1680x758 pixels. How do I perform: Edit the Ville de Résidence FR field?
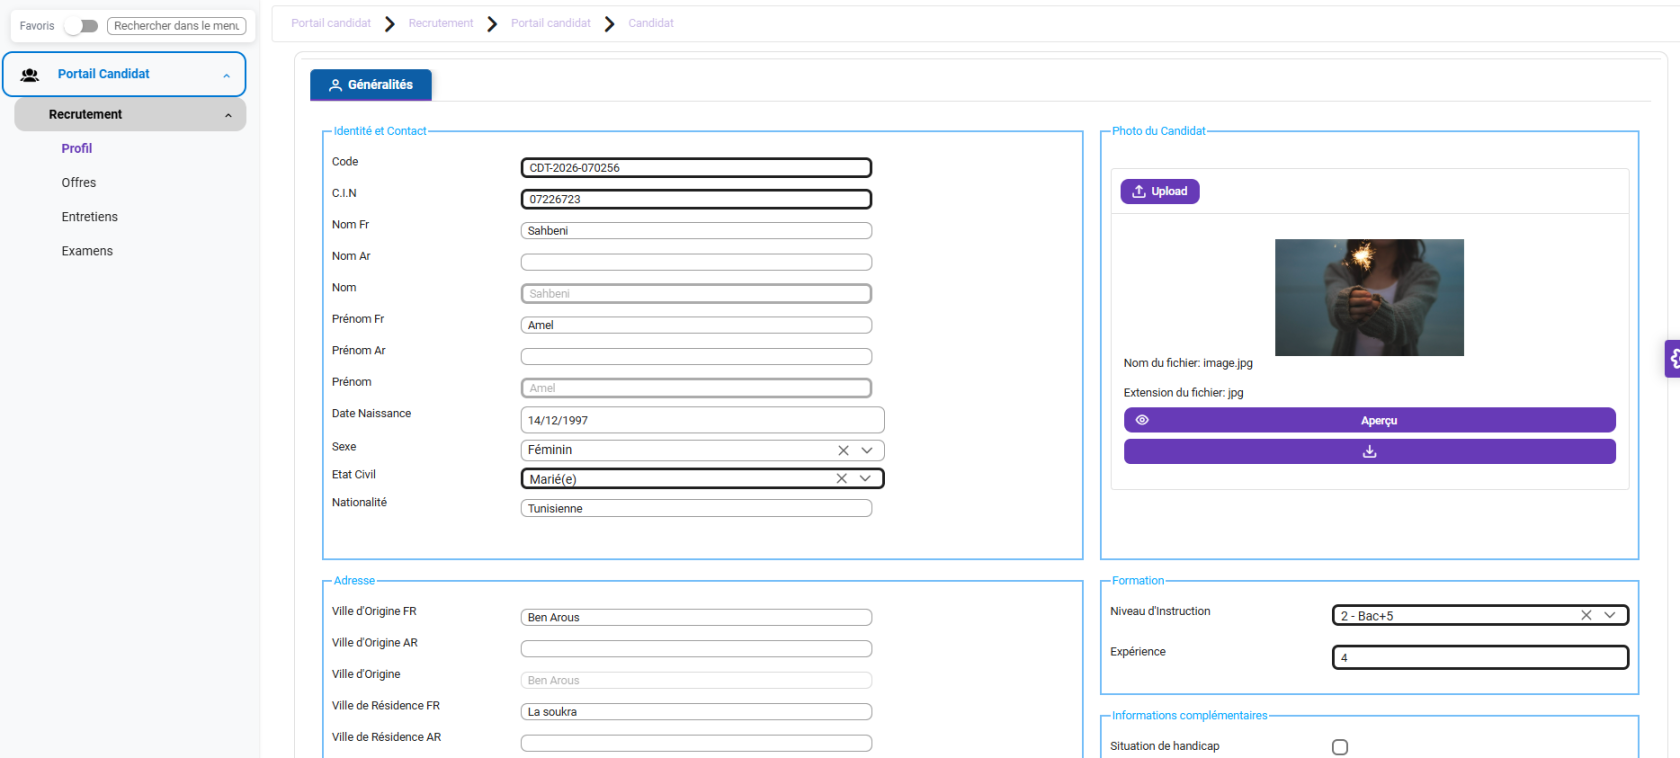pyautogui.click(x=696, y=712)
